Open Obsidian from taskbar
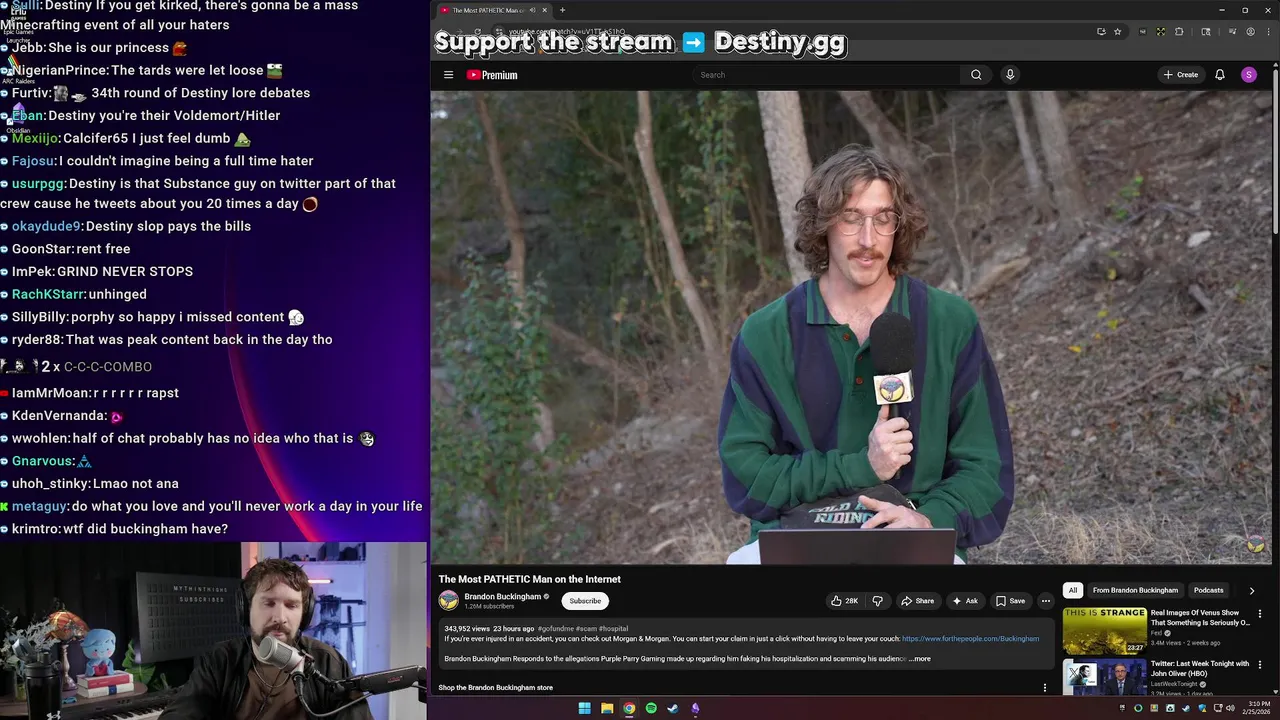1280x720 pixels. click(695, 708)
